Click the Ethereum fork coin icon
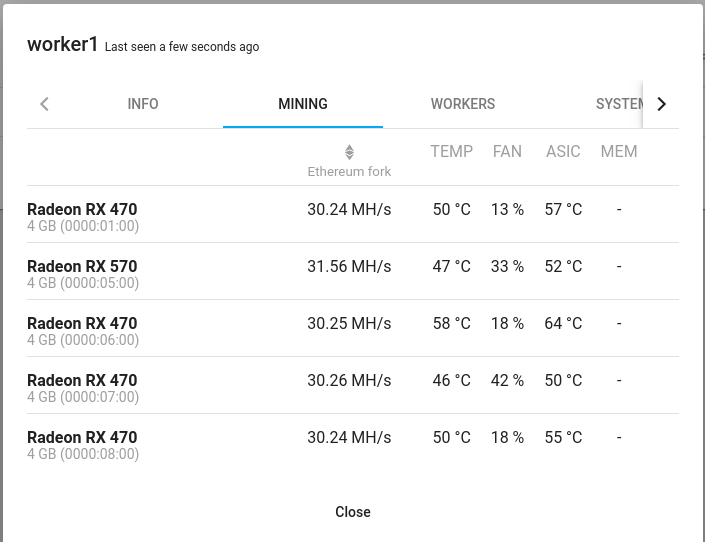Image resolution: width=705 pixels, height=542 pixels. (349, 152)
